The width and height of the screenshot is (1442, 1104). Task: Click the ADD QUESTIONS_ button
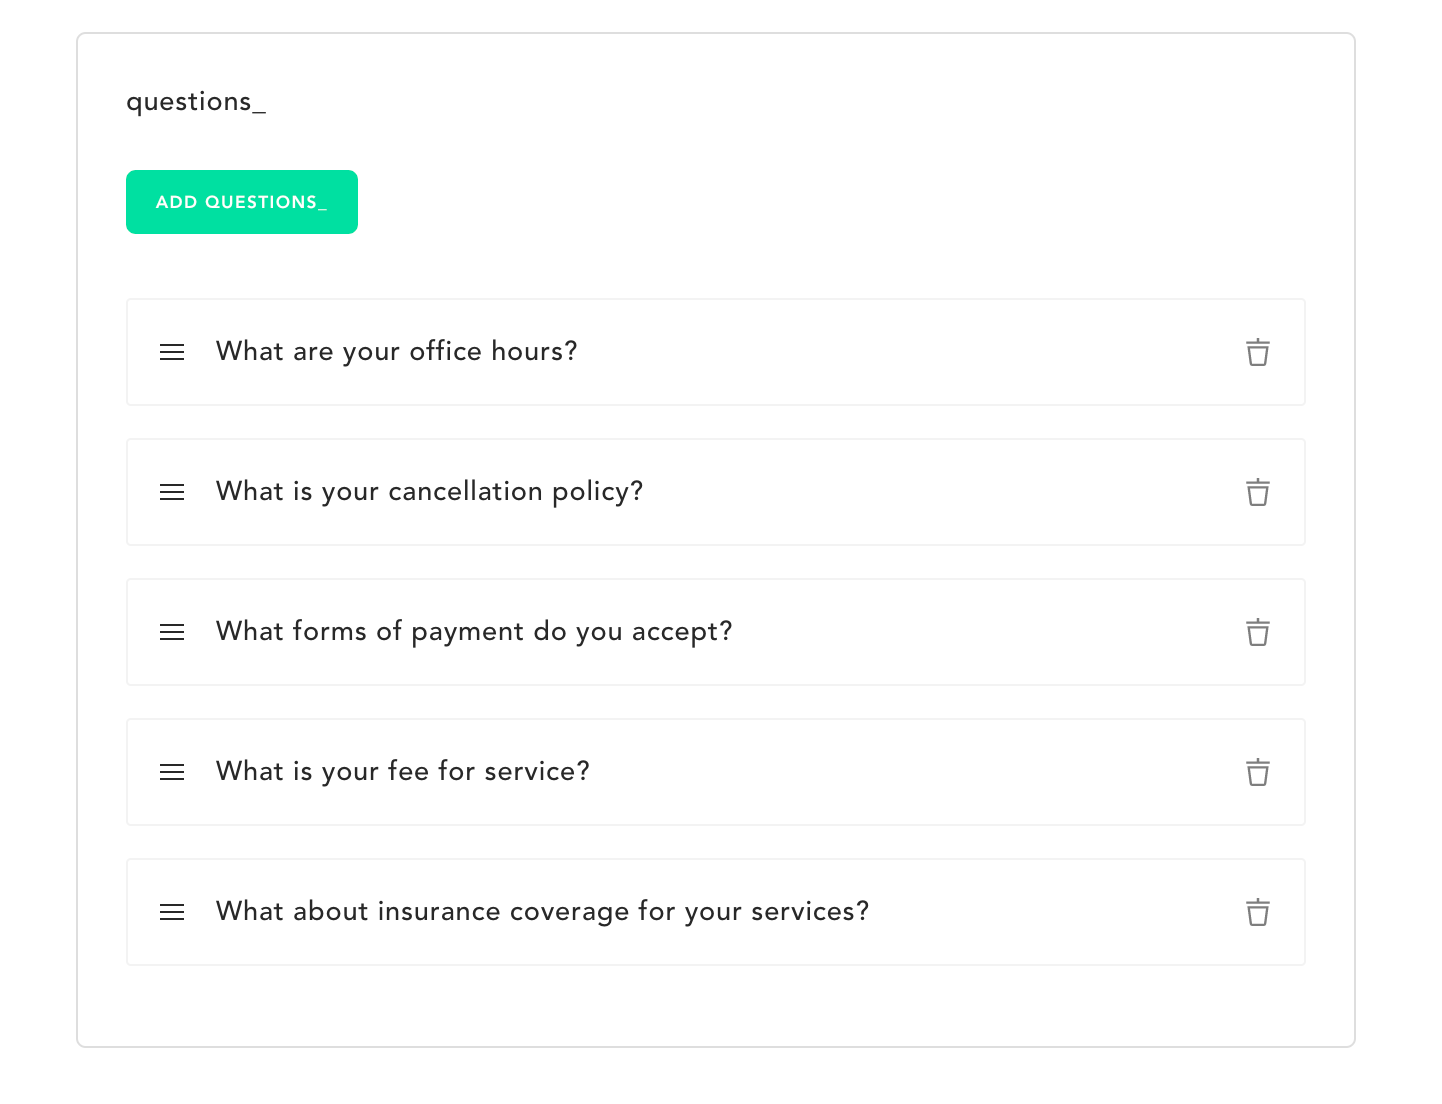(242, 202)
